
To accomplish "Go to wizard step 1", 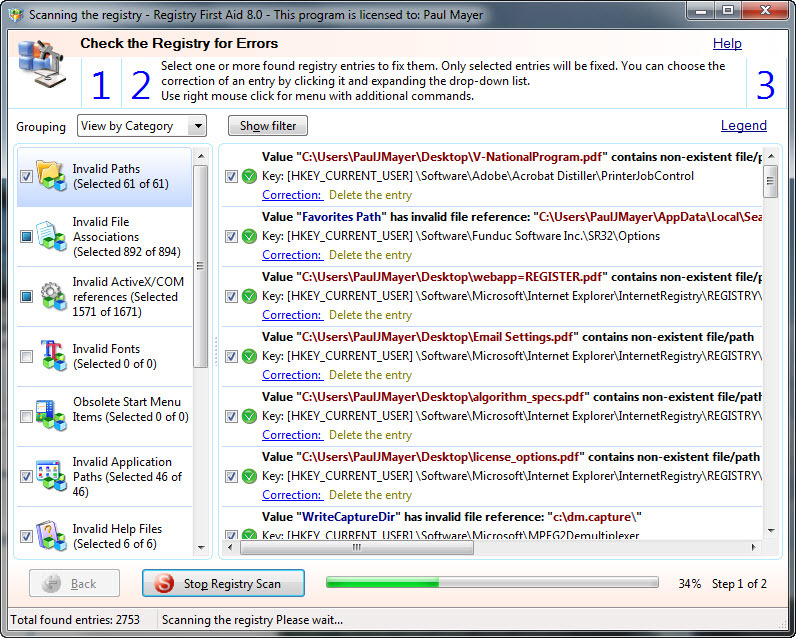I will 101,85.
